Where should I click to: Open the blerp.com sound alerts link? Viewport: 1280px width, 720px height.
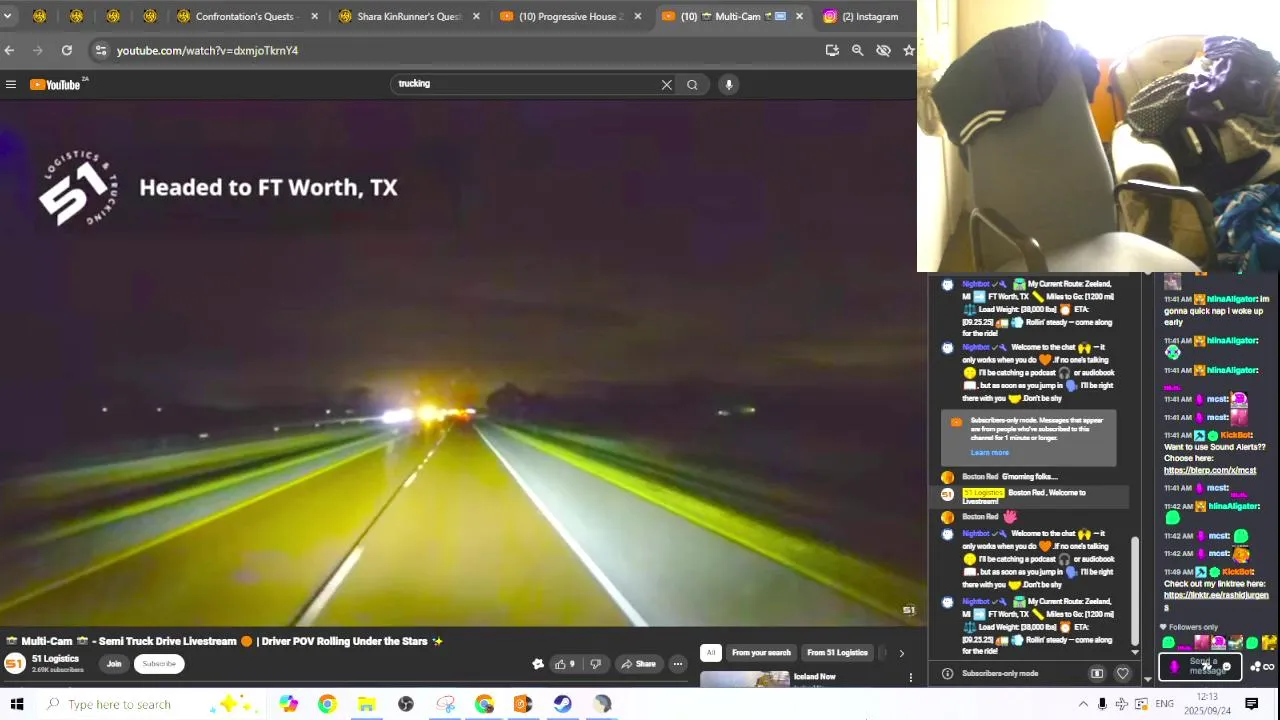click(1210, 470)
